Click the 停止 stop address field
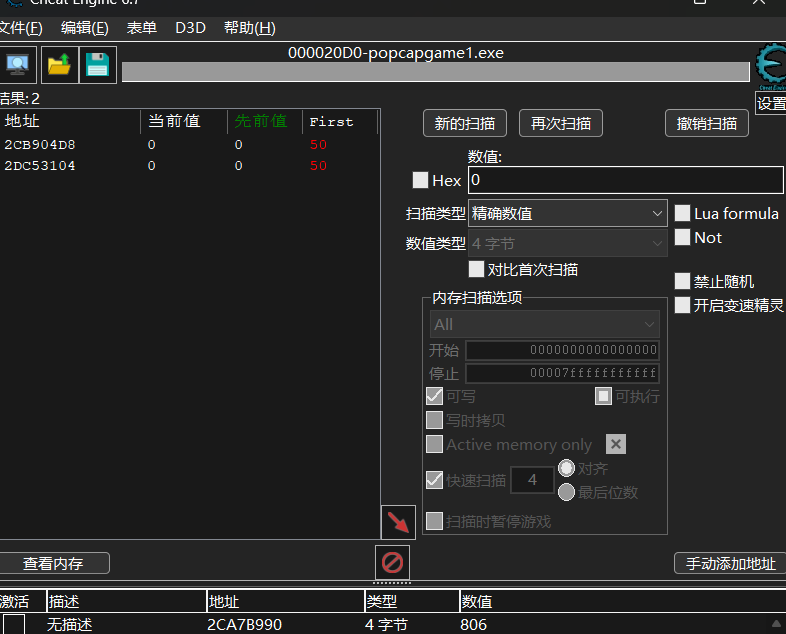Image resolution: width=786 pixels, height=634 pixels. click(562, 373)
